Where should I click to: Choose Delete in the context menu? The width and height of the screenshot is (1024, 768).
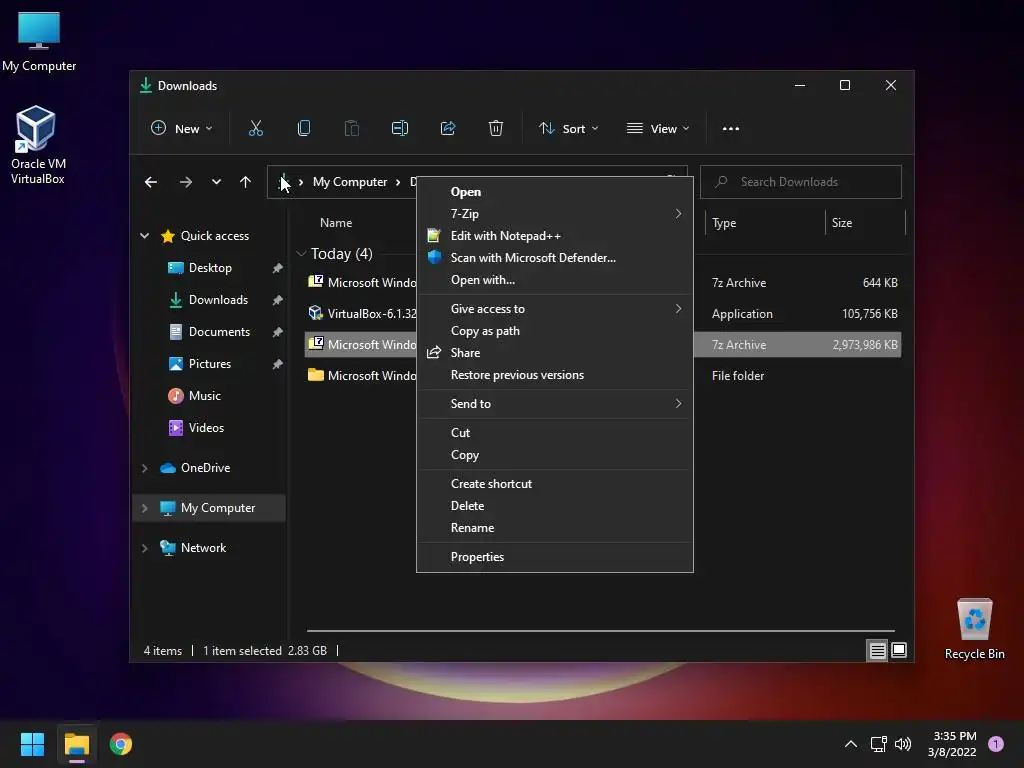[554, 506]
